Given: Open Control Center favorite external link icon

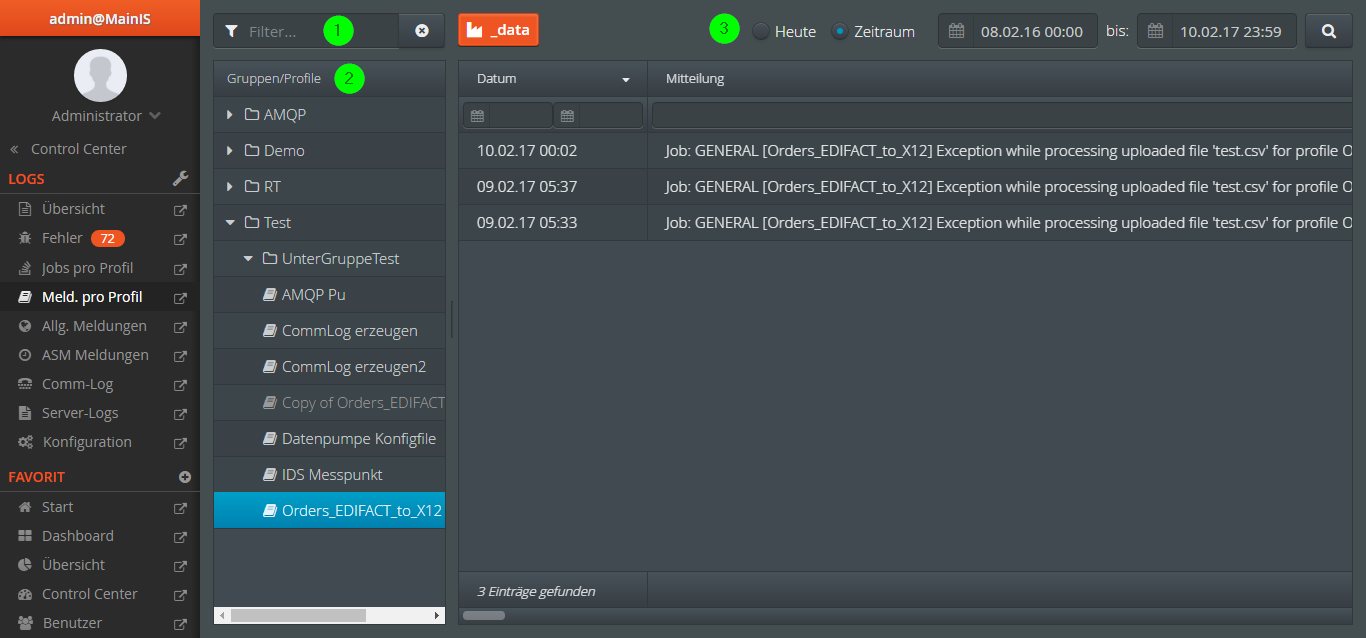Looking at the screenshot, I should click(181, 595).
